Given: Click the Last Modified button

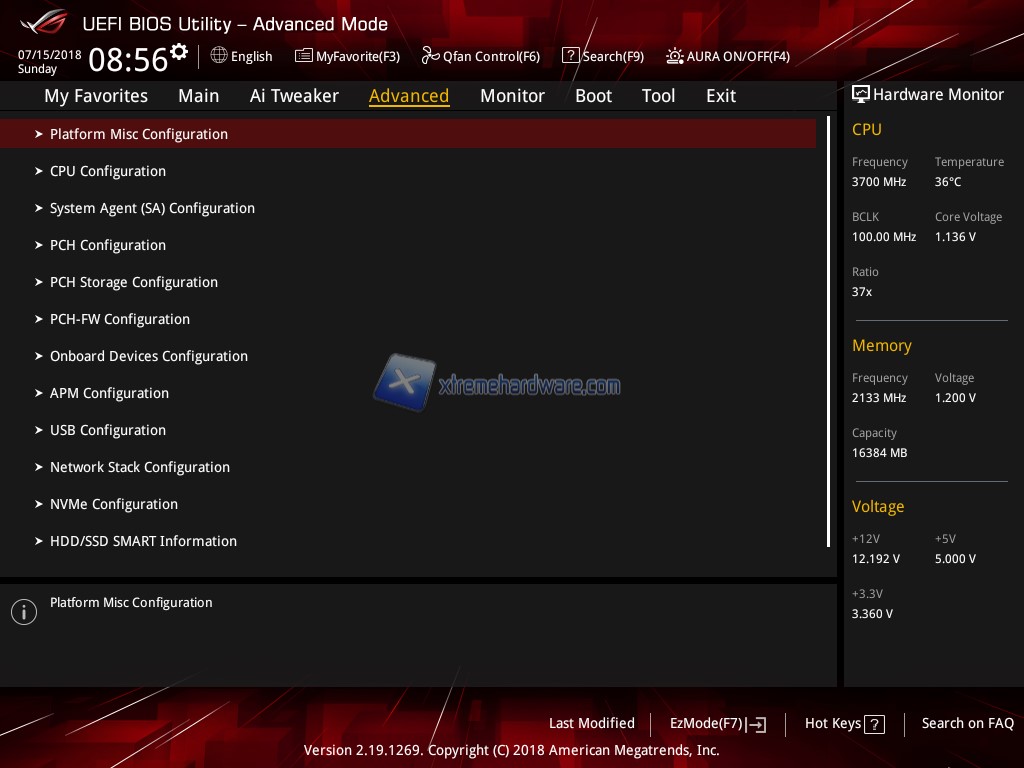Looking at the screenshot, I should pyautogui.click(x=591, y=723).
